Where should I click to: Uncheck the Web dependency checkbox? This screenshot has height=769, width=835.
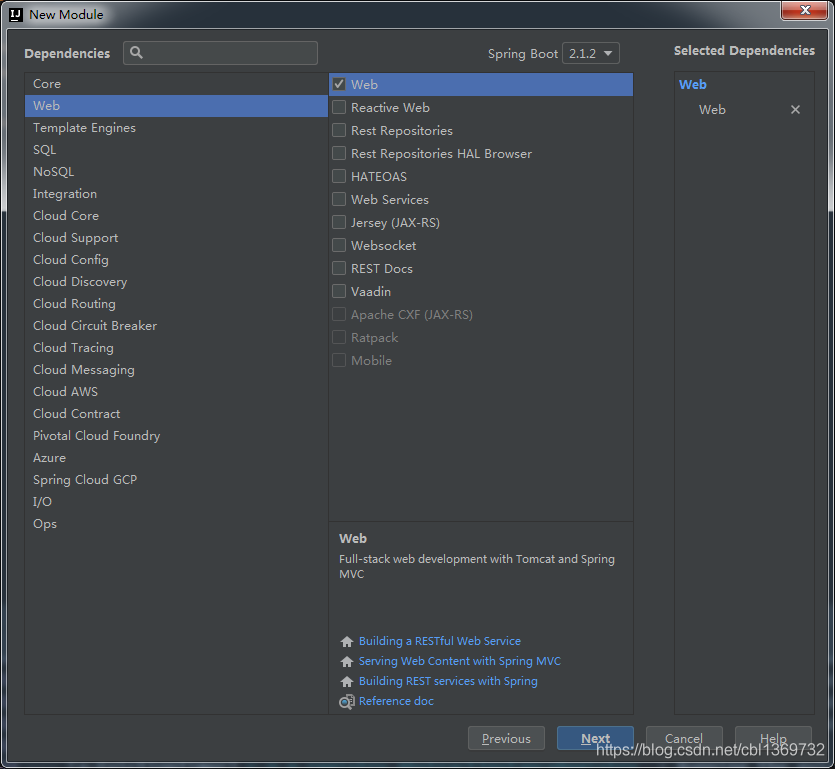point(340,85)
